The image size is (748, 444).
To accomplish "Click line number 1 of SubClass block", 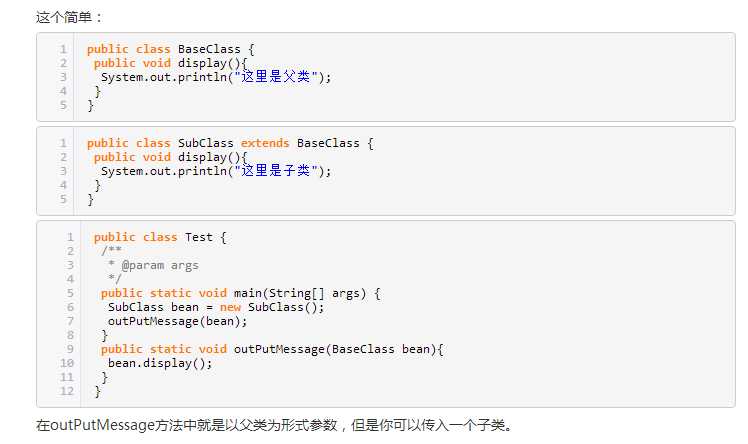I will click(x=63, y=143).
